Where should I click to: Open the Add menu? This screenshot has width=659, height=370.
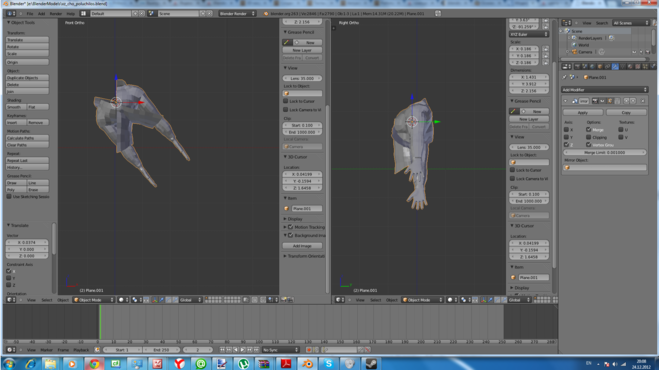click(42, 13)
